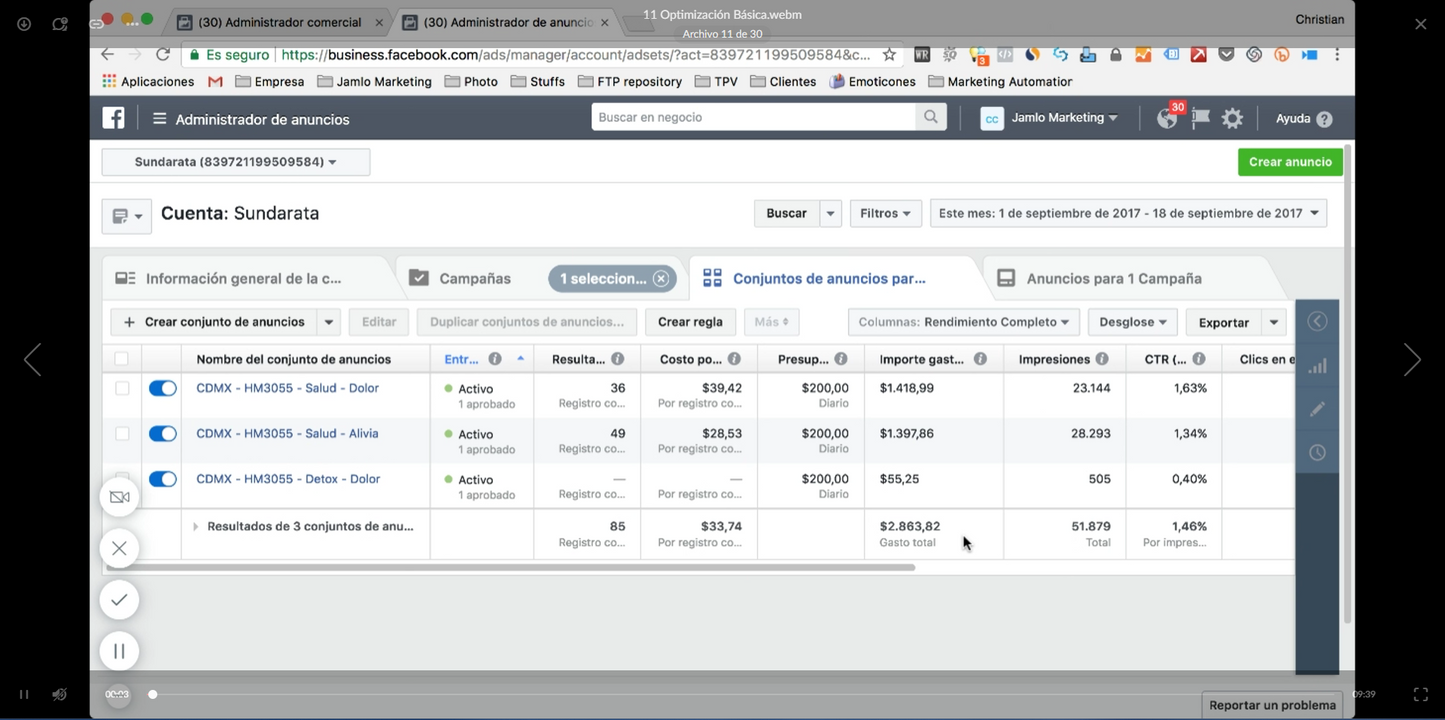Click the Exportar button
The width and height of the screenshot is (1445, 720).
pyautogui.click(x=1224, y=322)
